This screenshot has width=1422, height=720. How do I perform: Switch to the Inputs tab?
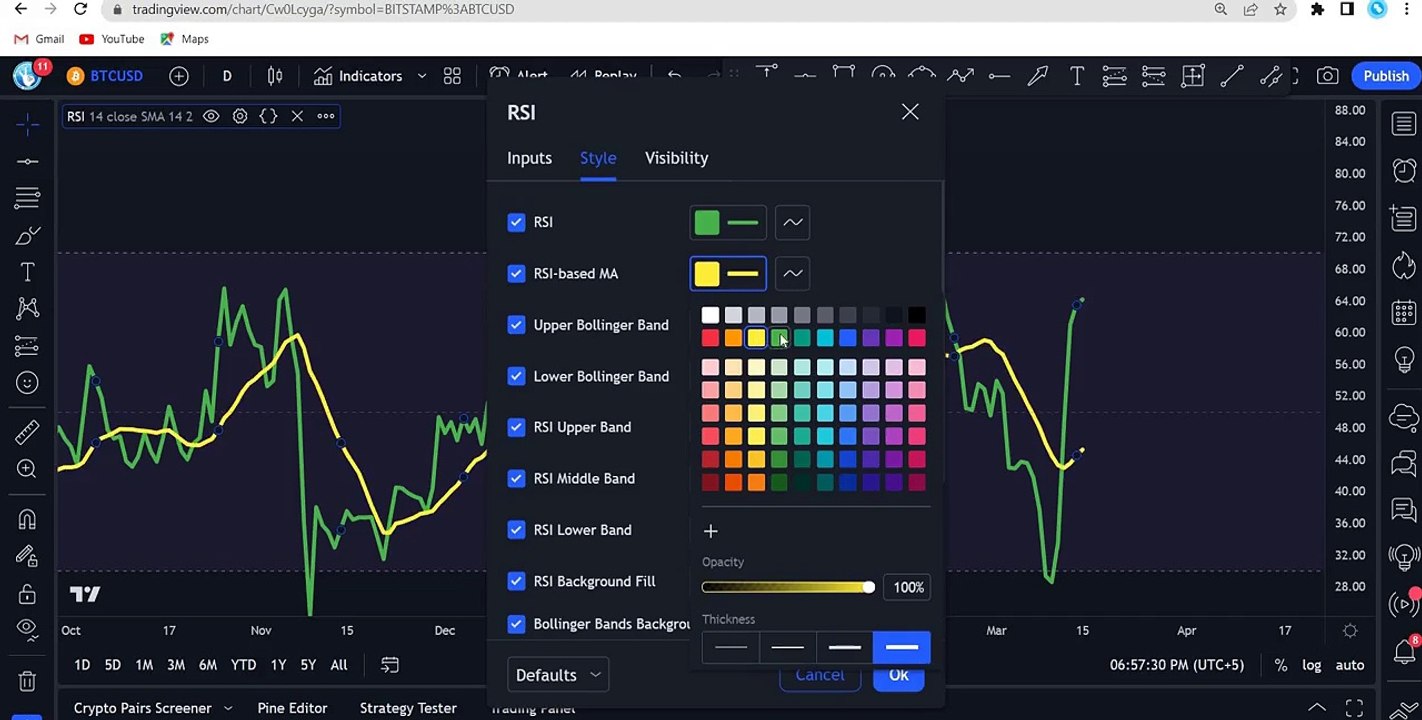[529, 158]
